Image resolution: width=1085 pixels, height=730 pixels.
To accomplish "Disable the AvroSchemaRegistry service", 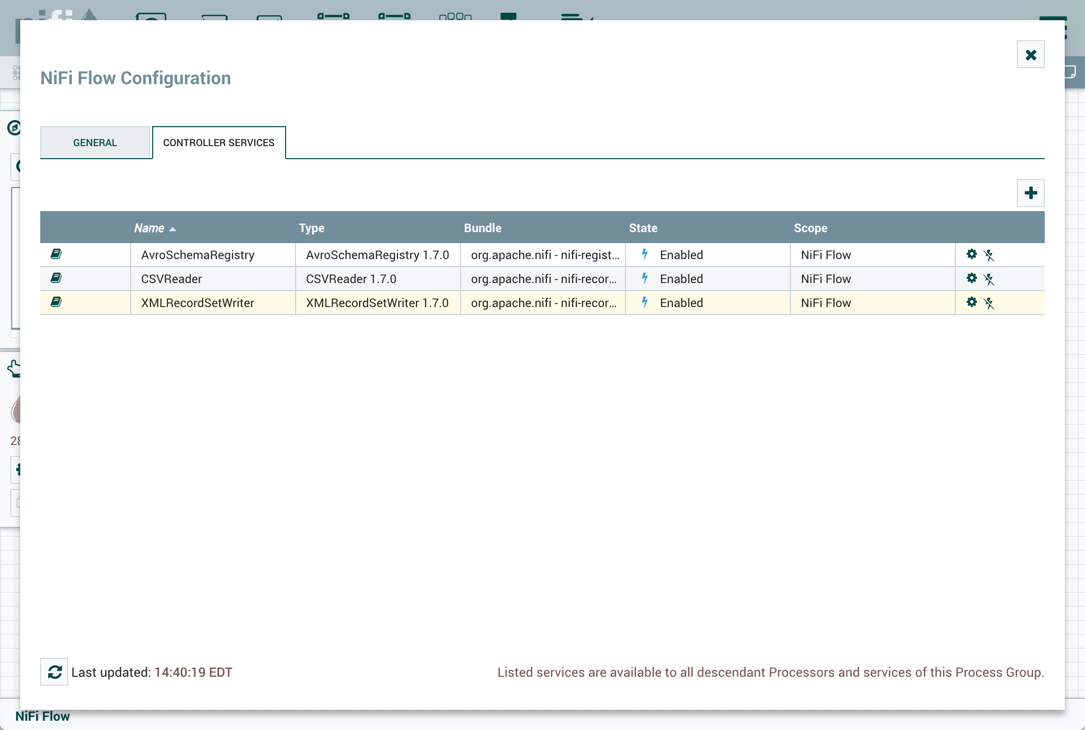I will [988, 254].
